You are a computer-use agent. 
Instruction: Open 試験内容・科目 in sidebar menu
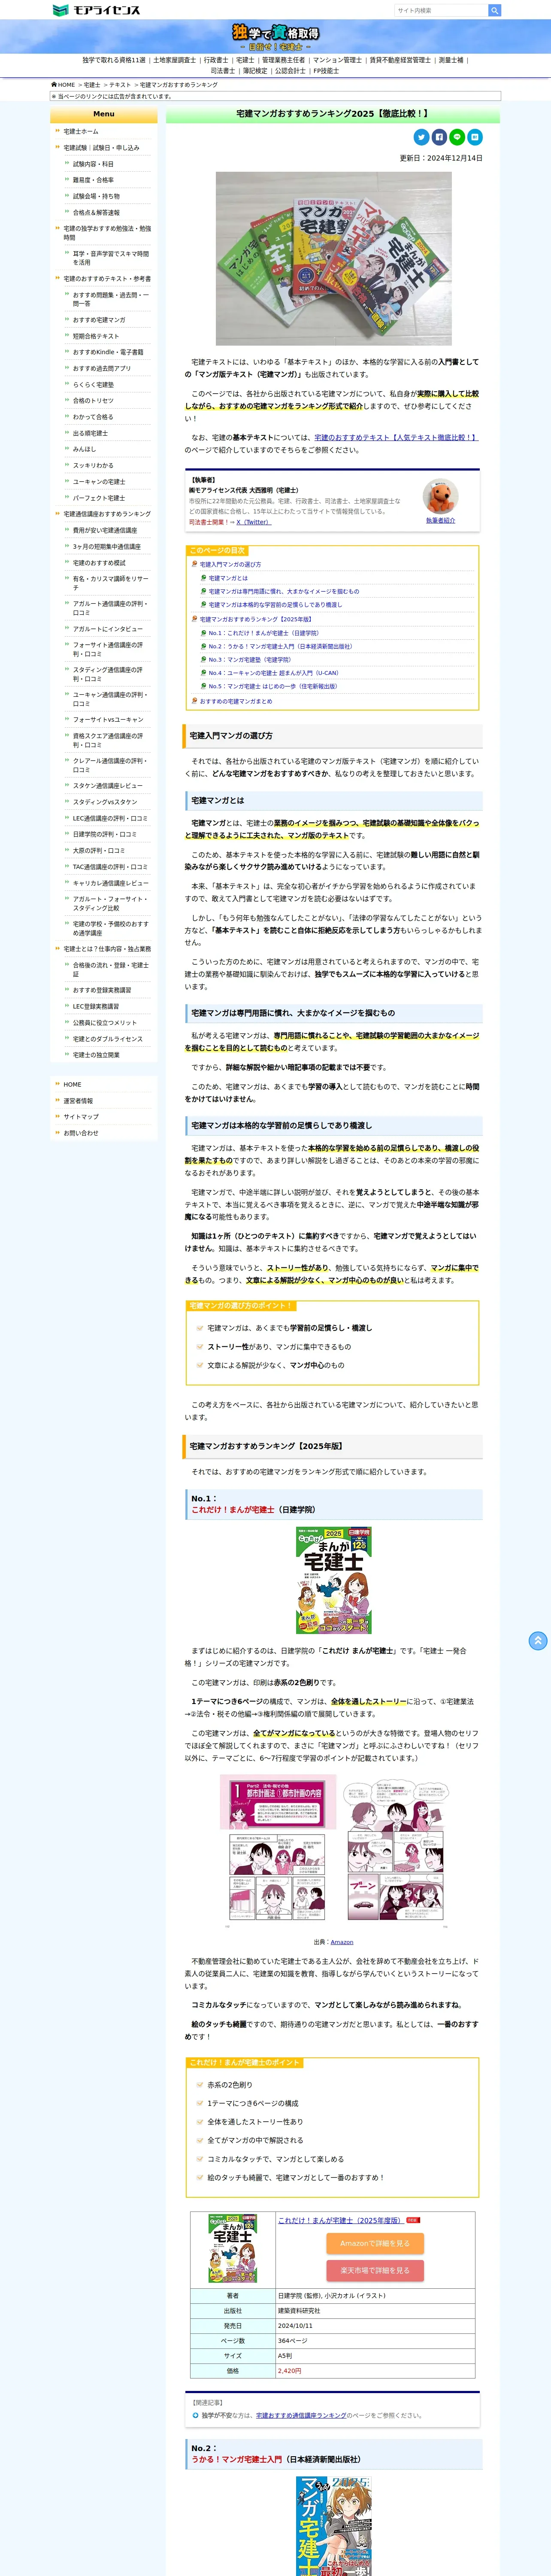[x=93, y=164]
